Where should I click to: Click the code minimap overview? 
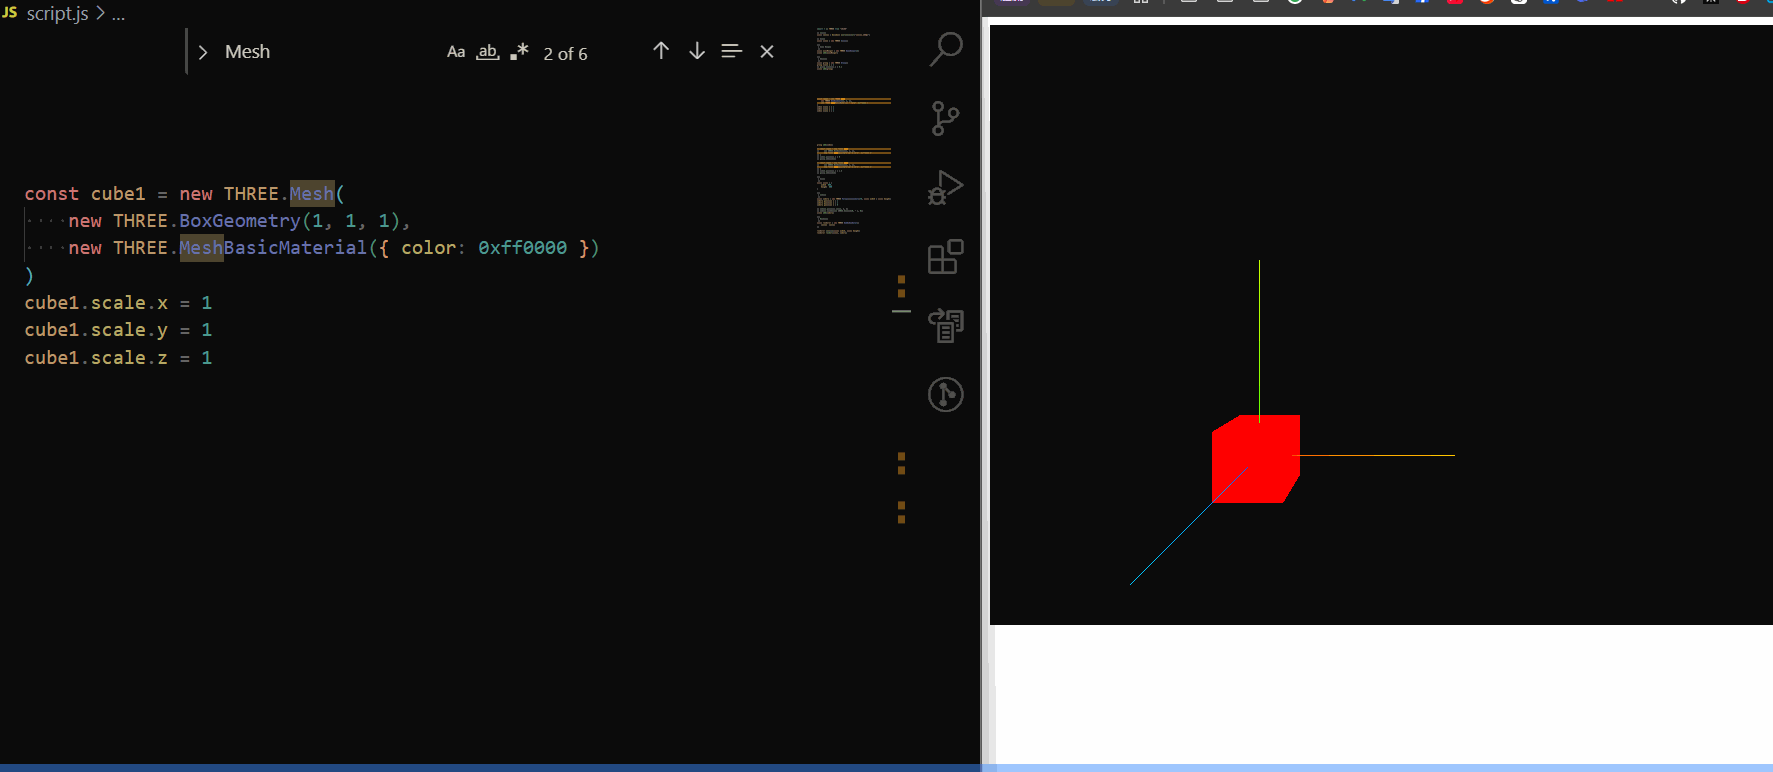click(x=853, y=131)
